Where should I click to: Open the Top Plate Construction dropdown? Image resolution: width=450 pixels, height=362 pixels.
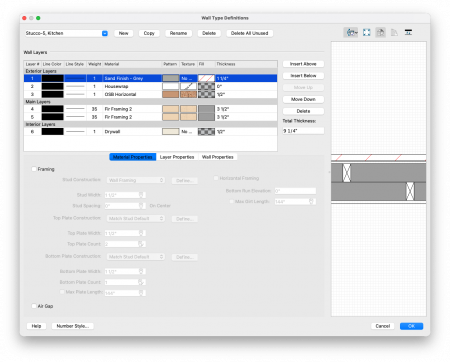tap(136, 218)
